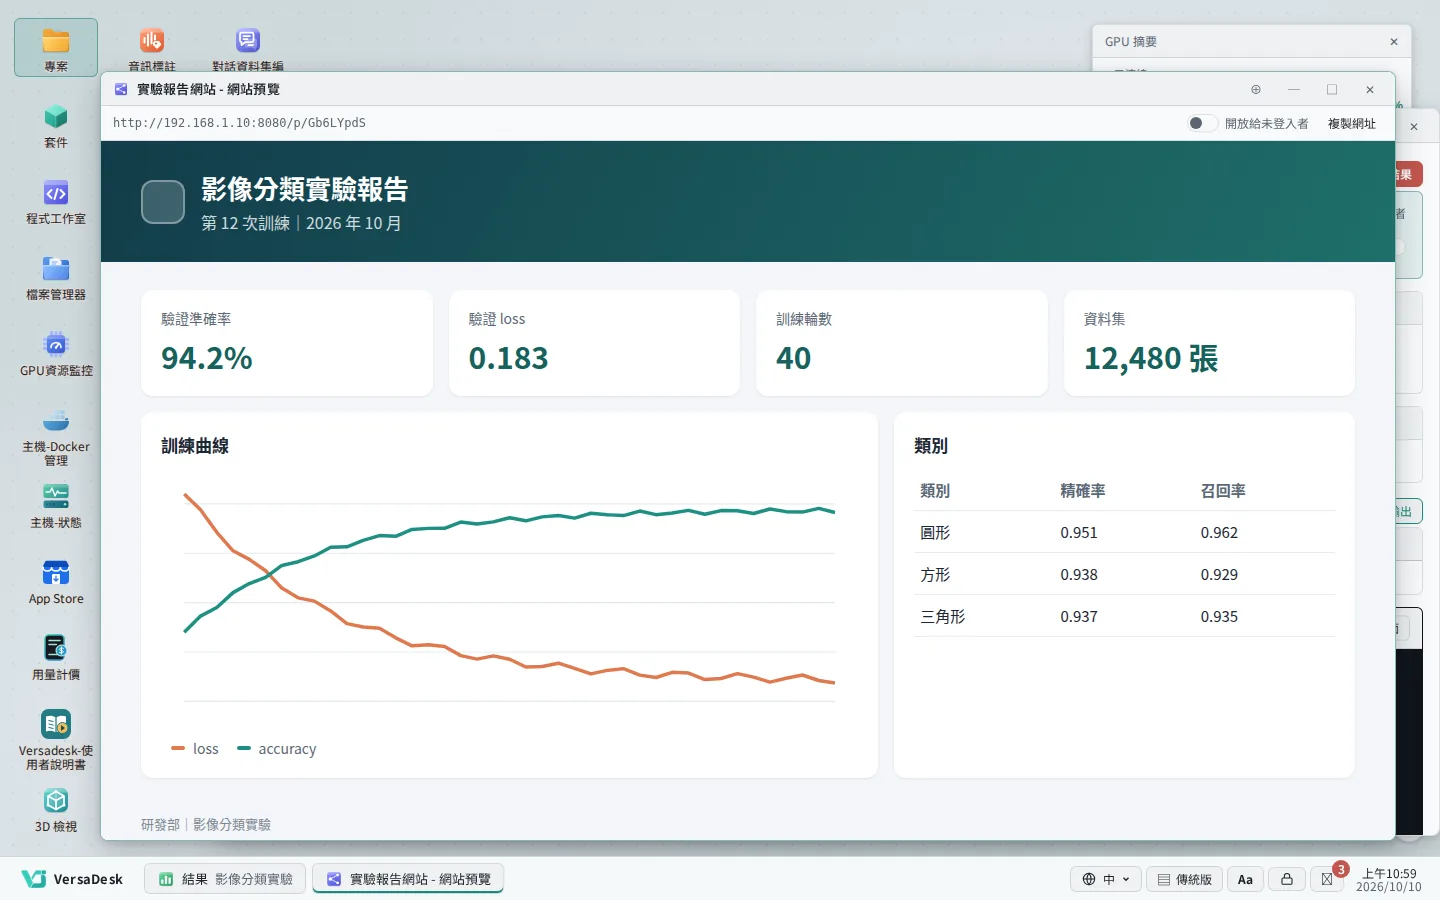Click the 圓形 row in class table
Viewport: 1440px width, 900px height.
coord(1124,532)
